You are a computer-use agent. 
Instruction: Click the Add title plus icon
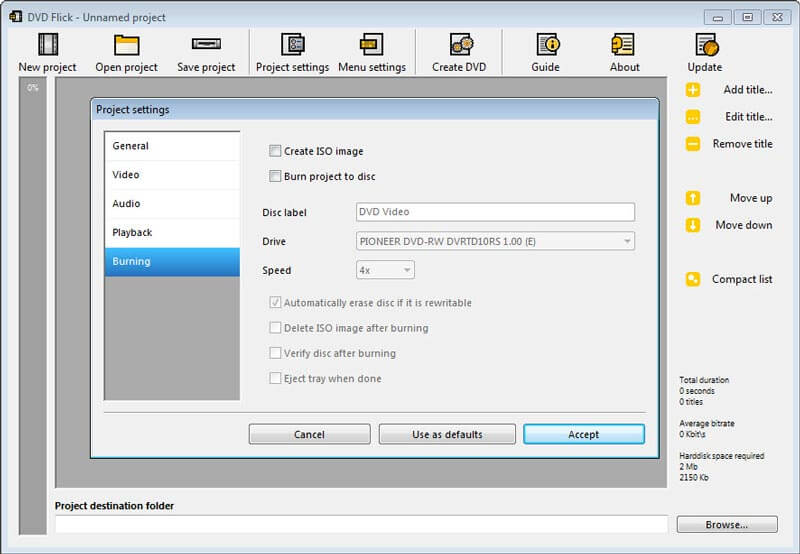point(693,90)
